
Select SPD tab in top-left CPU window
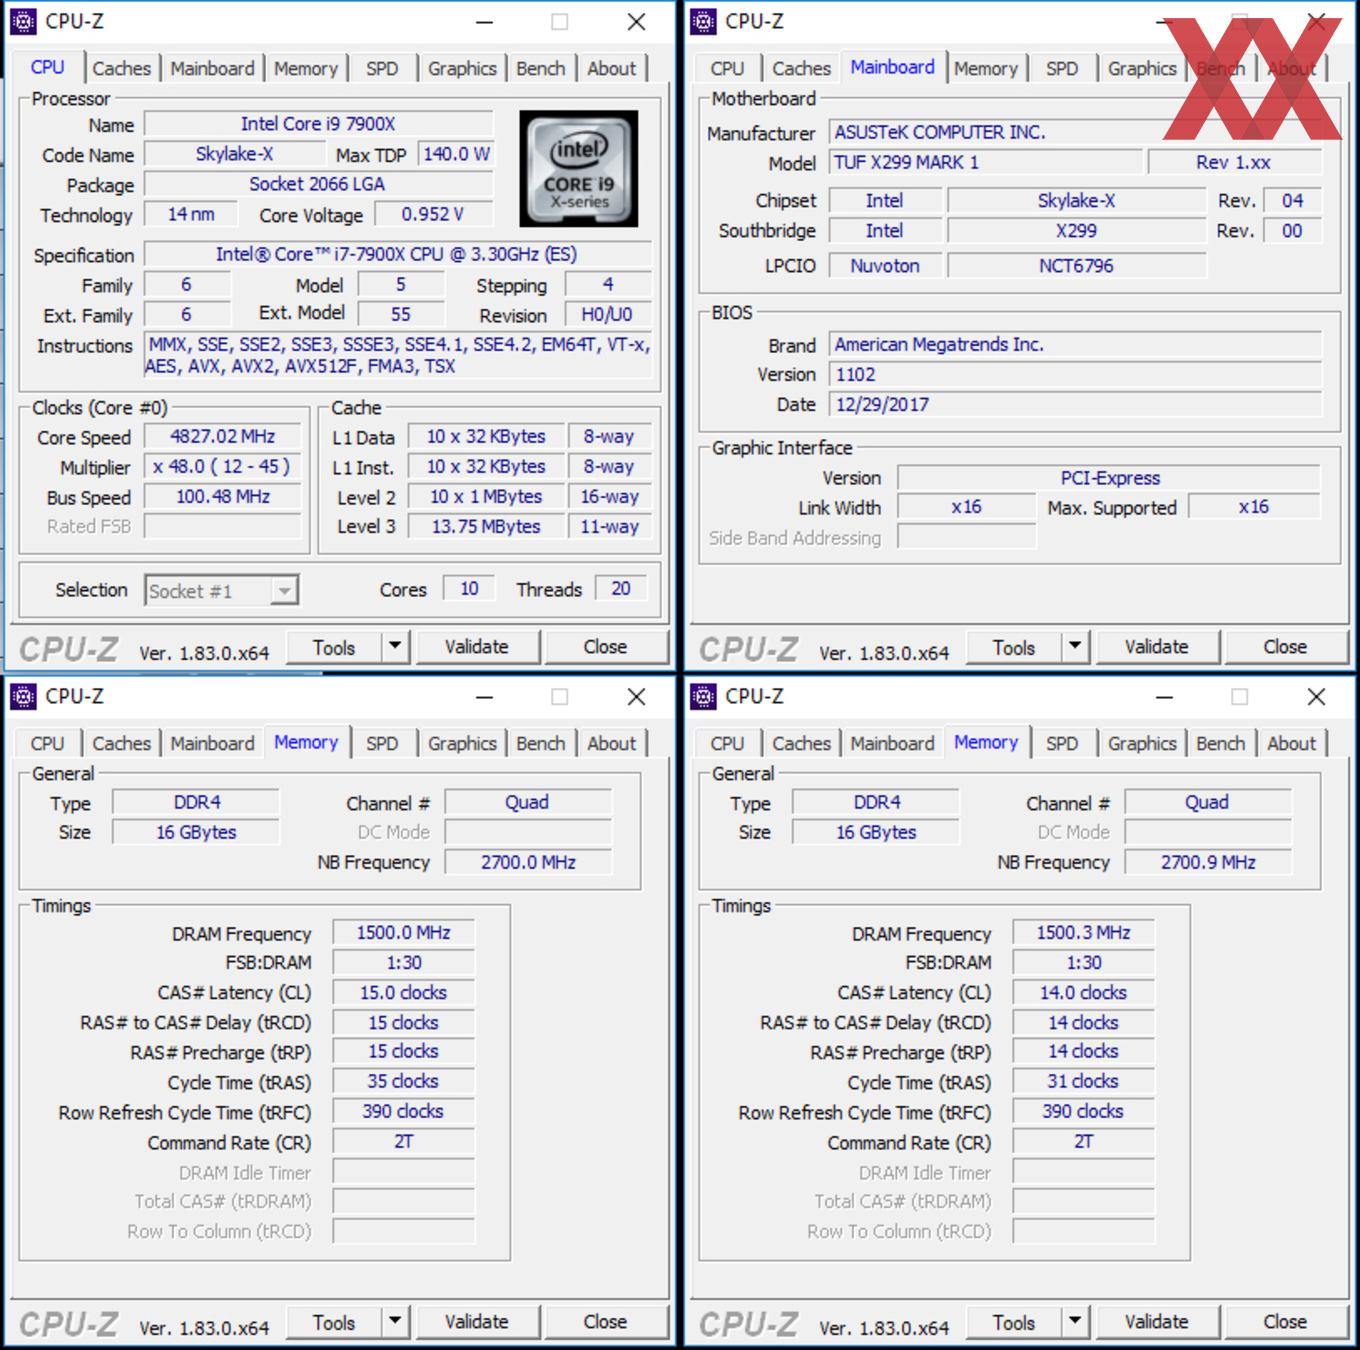[x=382, y=68]
